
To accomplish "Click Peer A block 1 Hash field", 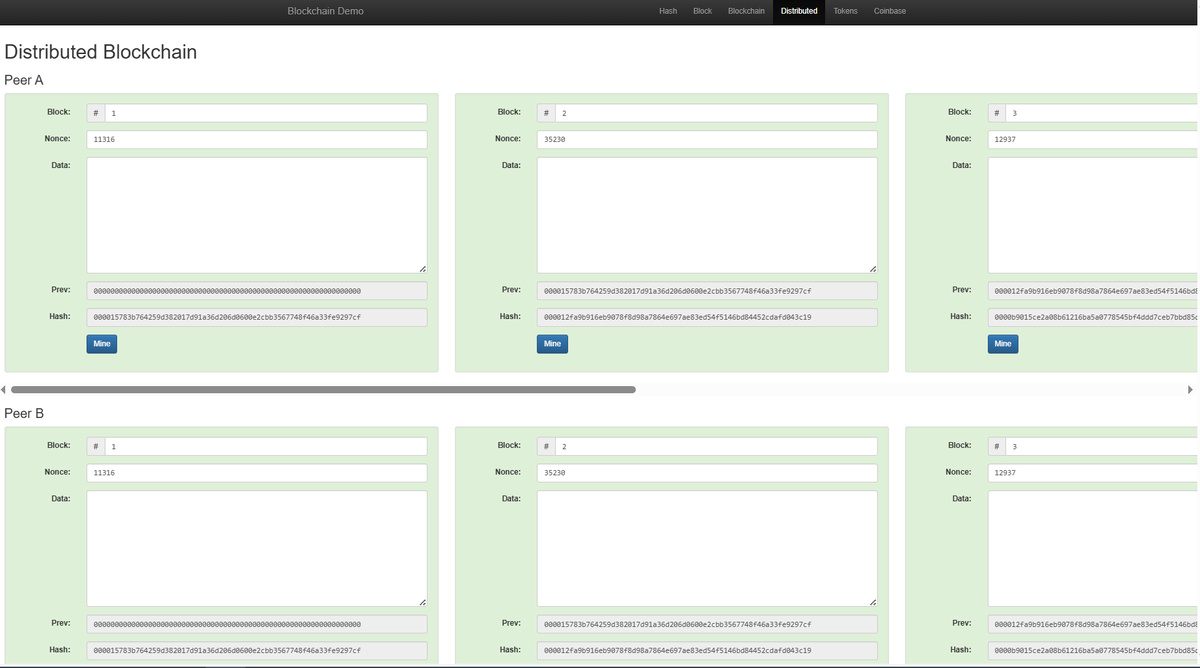I will pos(257,317).
